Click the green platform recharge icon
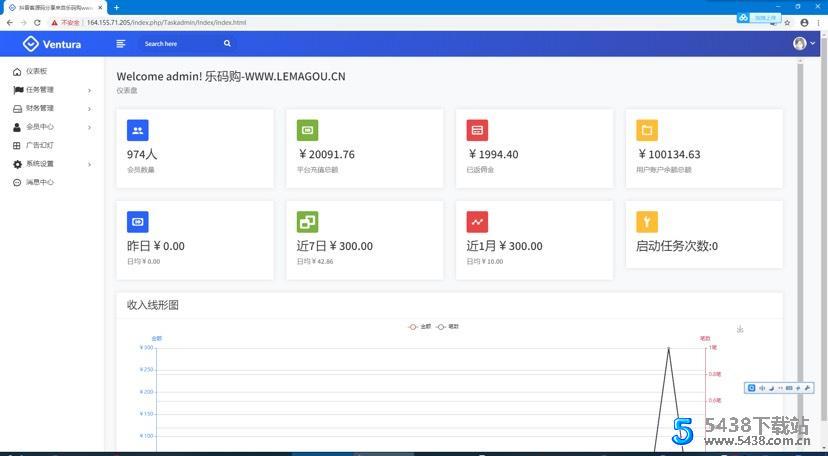828x456 pixels. point(308,130)
